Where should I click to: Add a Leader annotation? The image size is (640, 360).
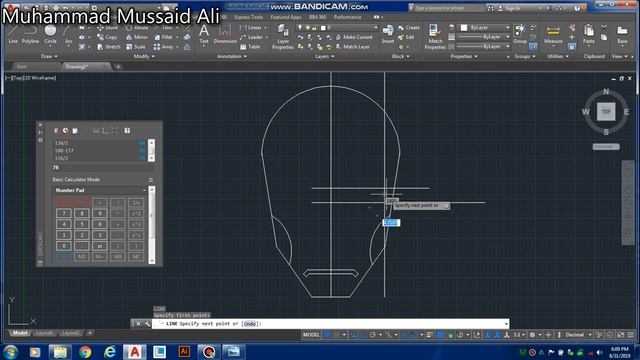point(252,37)
